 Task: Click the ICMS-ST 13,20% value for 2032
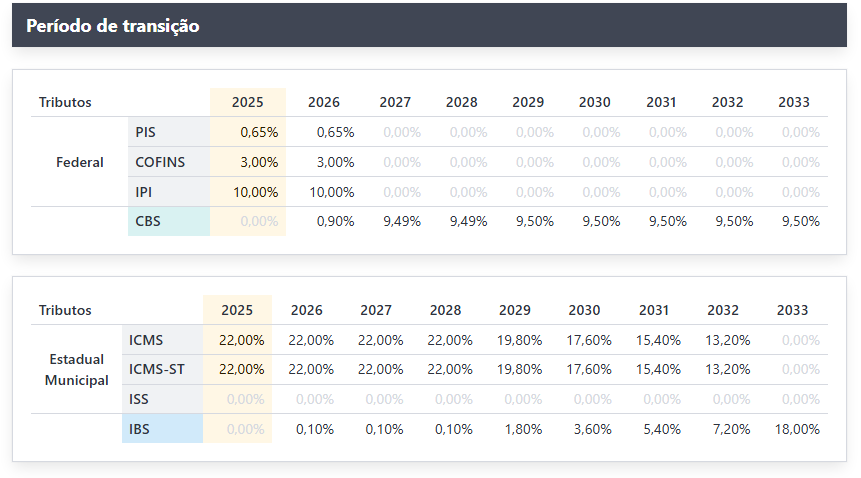[x=729, y=369]
